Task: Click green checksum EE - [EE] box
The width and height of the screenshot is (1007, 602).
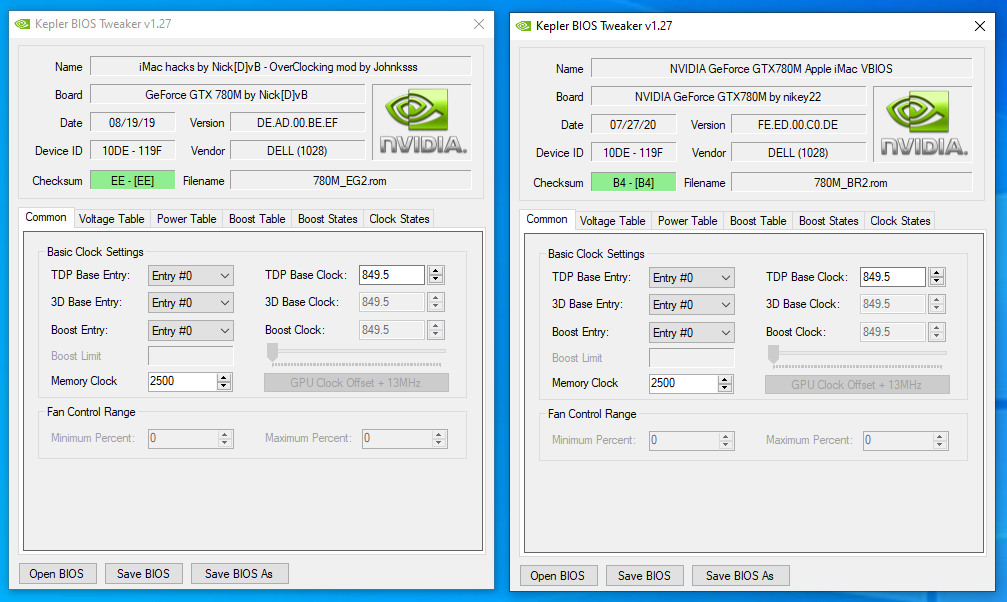Action: 132,181
